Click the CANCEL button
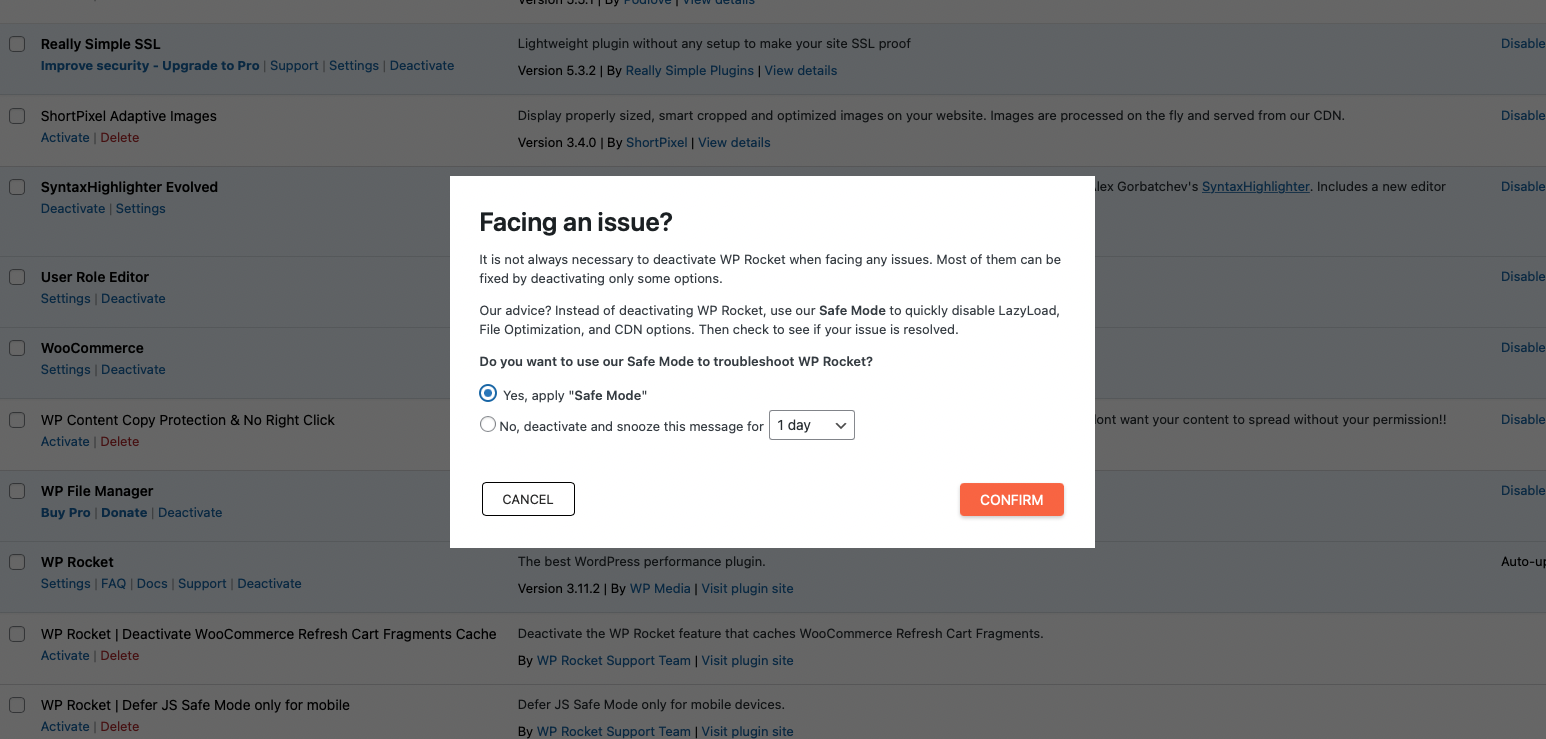The width and height of the screenshot is (1546, 739). 528,499
